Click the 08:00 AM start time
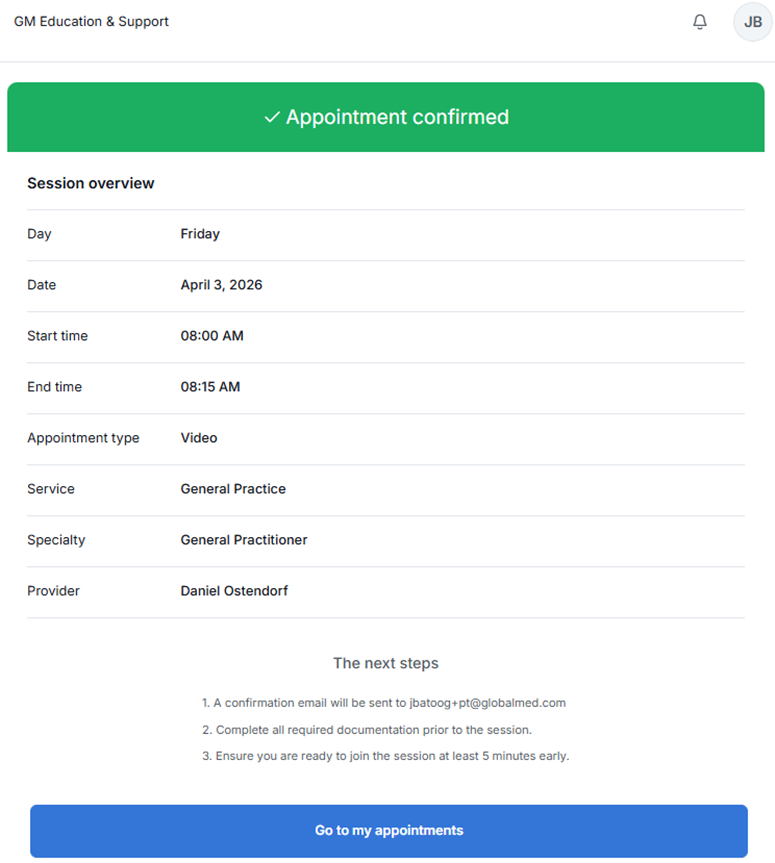 (x=212, y=336)
